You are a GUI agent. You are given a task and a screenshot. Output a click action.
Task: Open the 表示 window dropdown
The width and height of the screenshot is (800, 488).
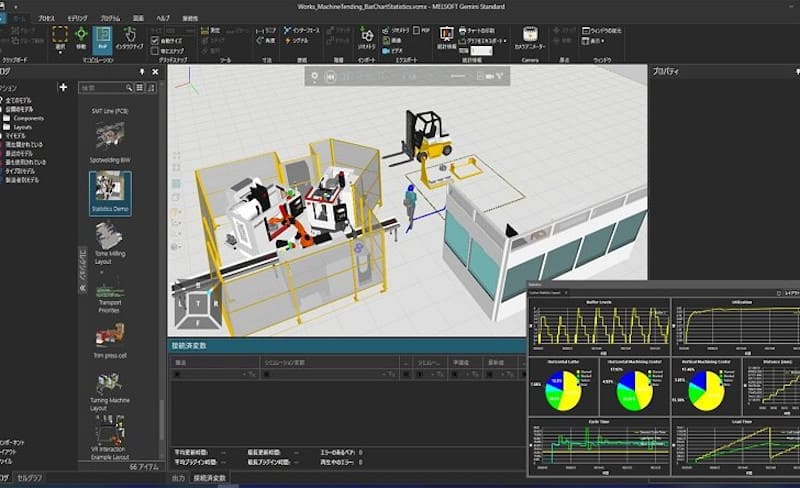(593, 41)
